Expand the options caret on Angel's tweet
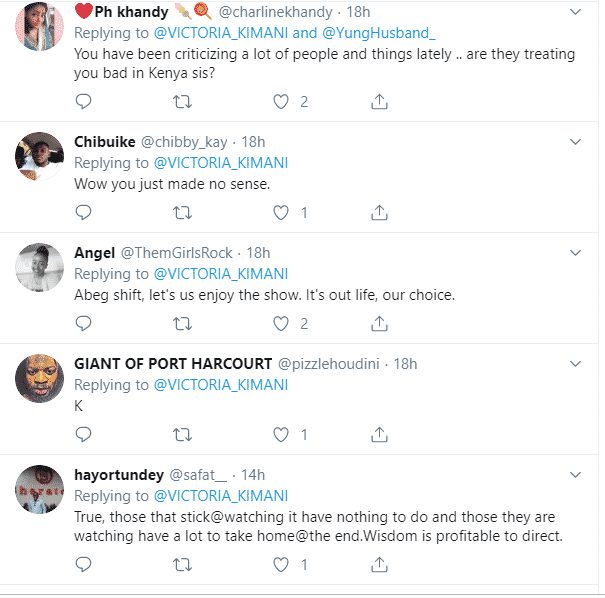The image size is (605, 598). coord(576,253)
